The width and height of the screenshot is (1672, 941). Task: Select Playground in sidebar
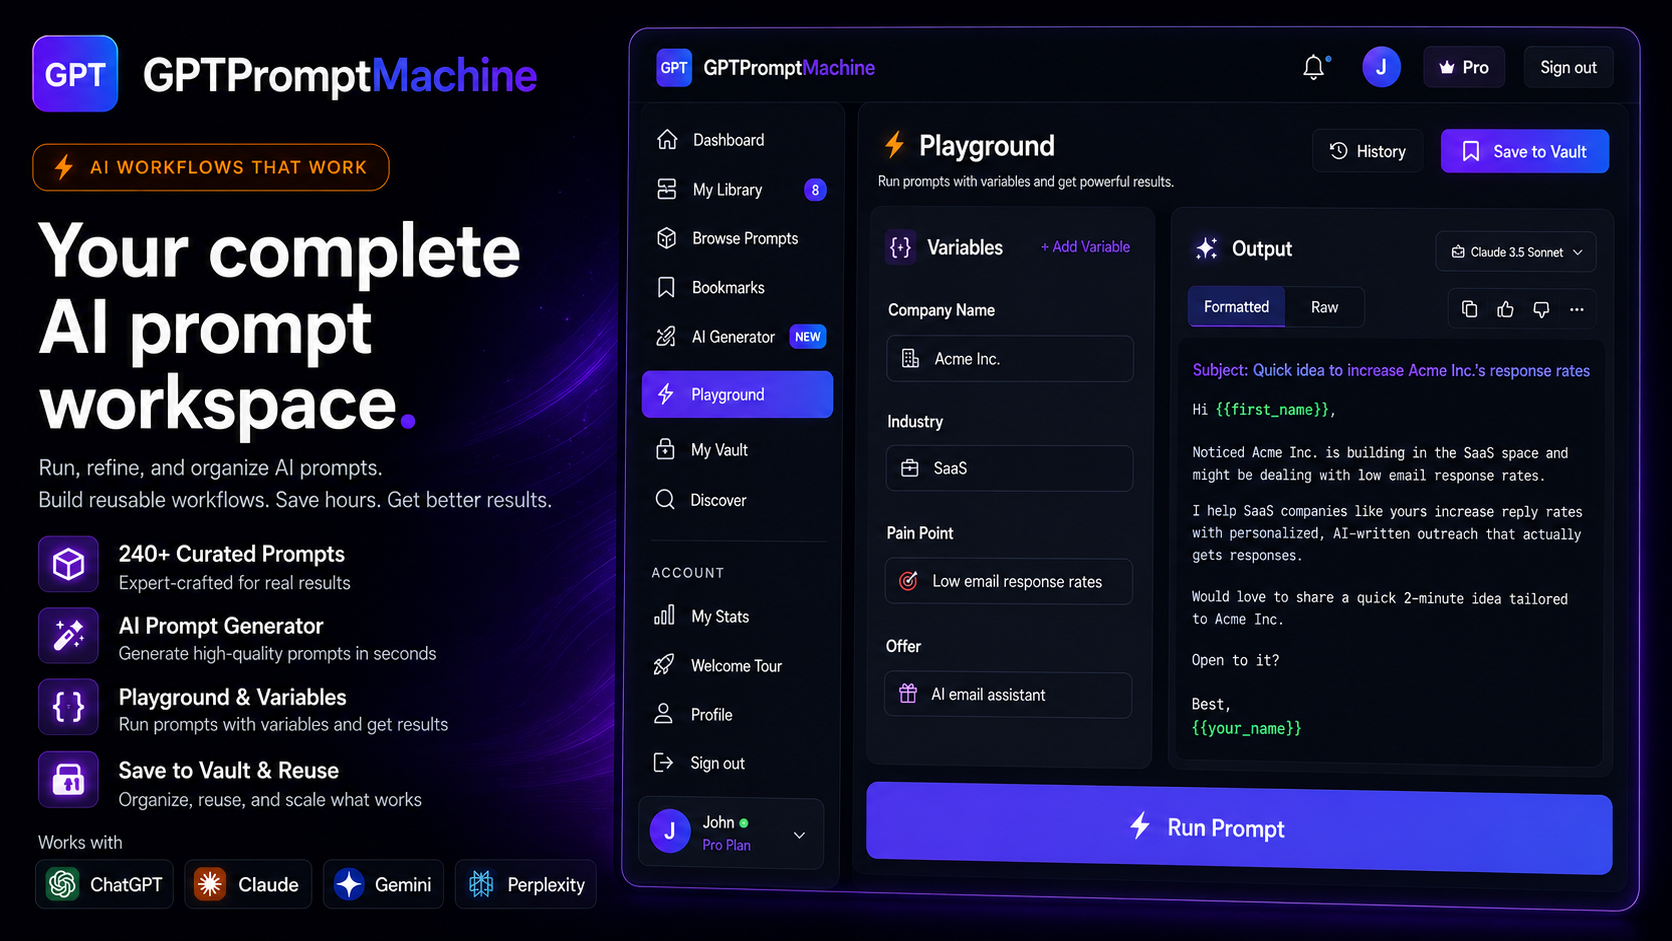pyautogui.click(x=737, y=394)
